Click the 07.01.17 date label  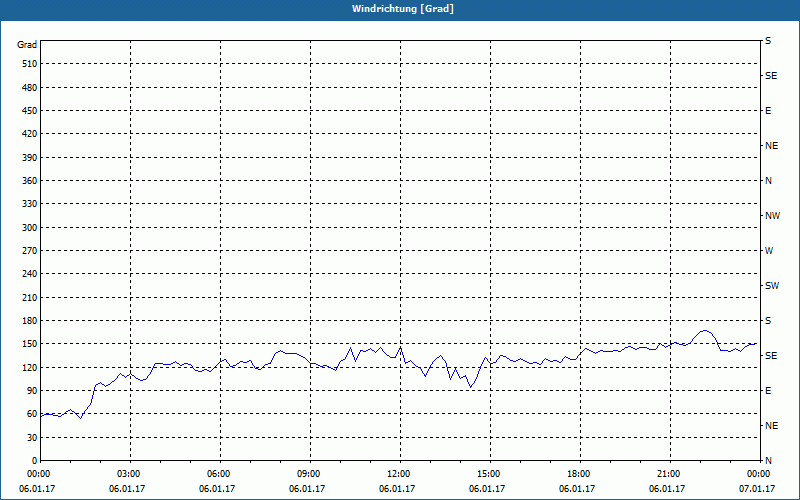[x=757, y=488]
